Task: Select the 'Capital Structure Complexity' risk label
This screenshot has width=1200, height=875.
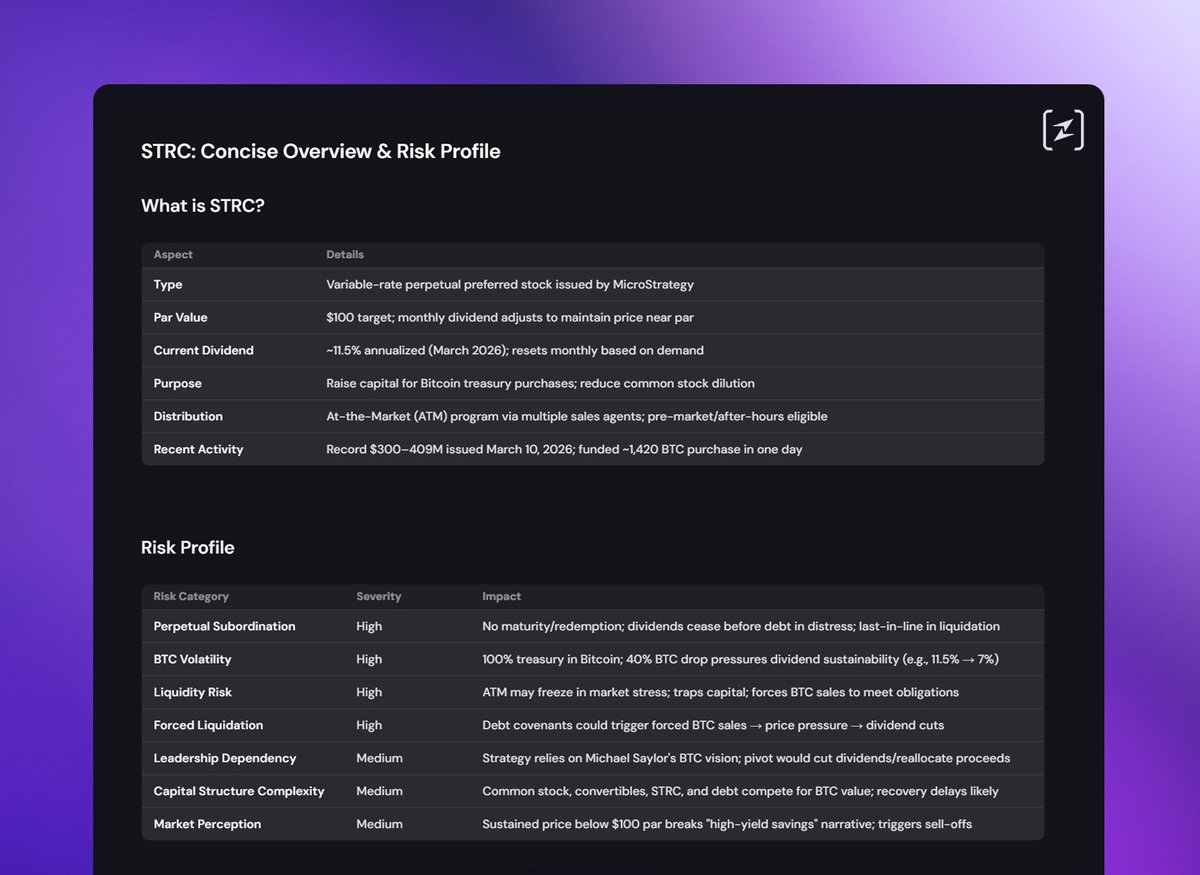Action: (239, 792)
